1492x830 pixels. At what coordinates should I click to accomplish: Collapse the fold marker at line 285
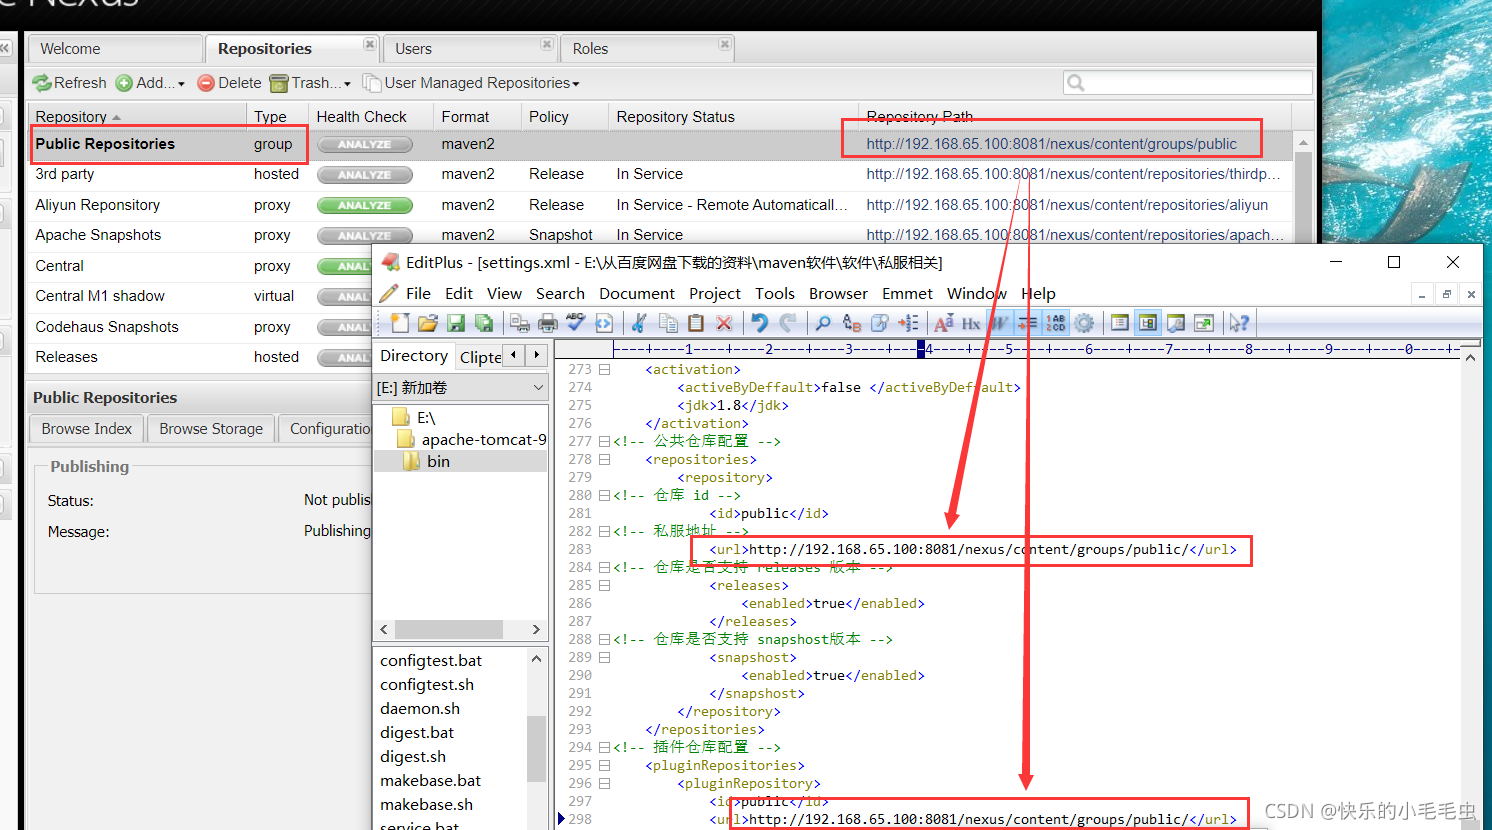click(604, 586)
